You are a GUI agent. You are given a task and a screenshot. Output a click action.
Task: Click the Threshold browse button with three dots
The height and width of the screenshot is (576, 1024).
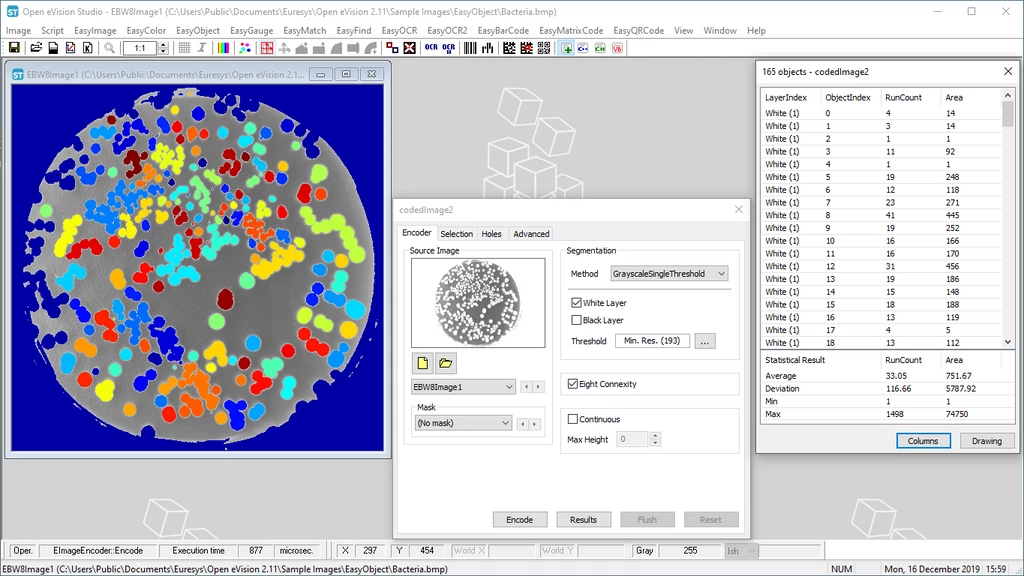[704, 340]
